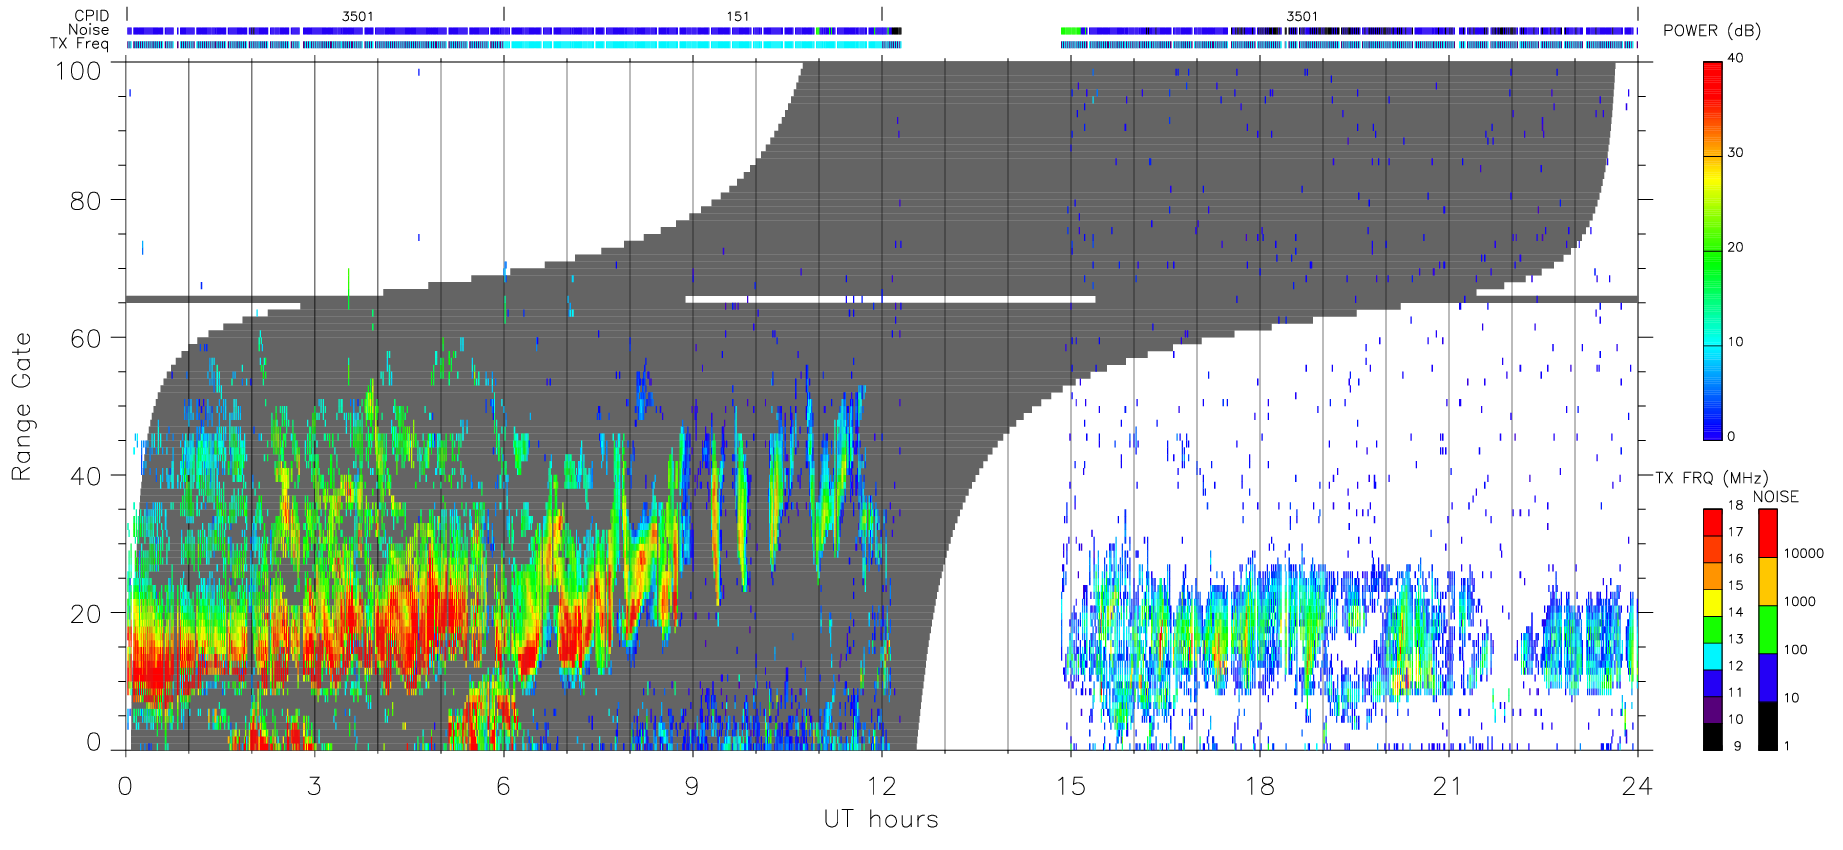The image size is (1843, 850).
Task: Click the noise legend value '1000'
Action: click(1800, 601)
